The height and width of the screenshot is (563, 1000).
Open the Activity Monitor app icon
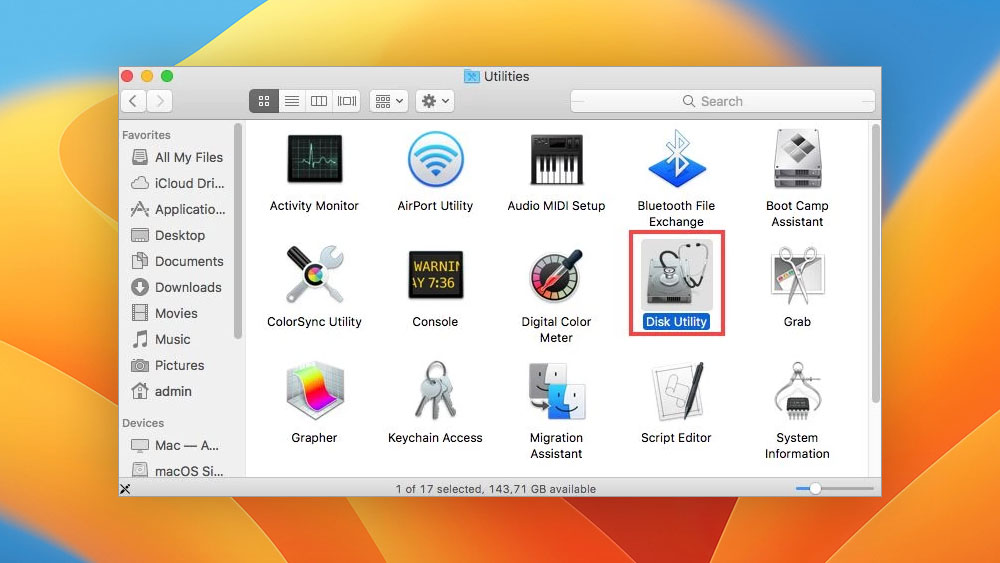(314, 159)
